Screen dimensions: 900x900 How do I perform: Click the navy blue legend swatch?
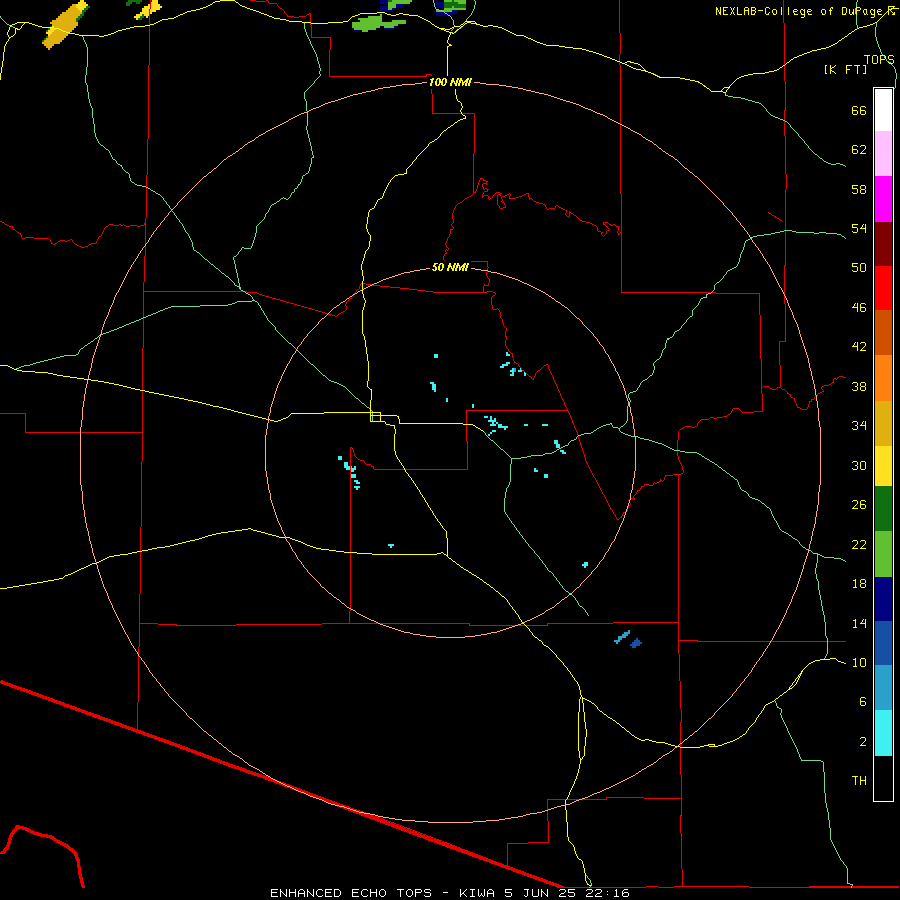coord(883,599)
